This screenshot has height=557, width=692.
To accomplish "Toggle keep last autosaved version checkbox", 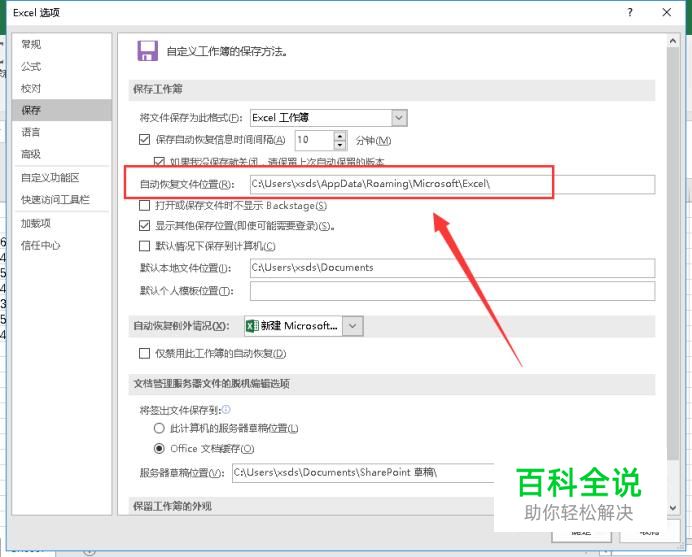I will point(159,162).
